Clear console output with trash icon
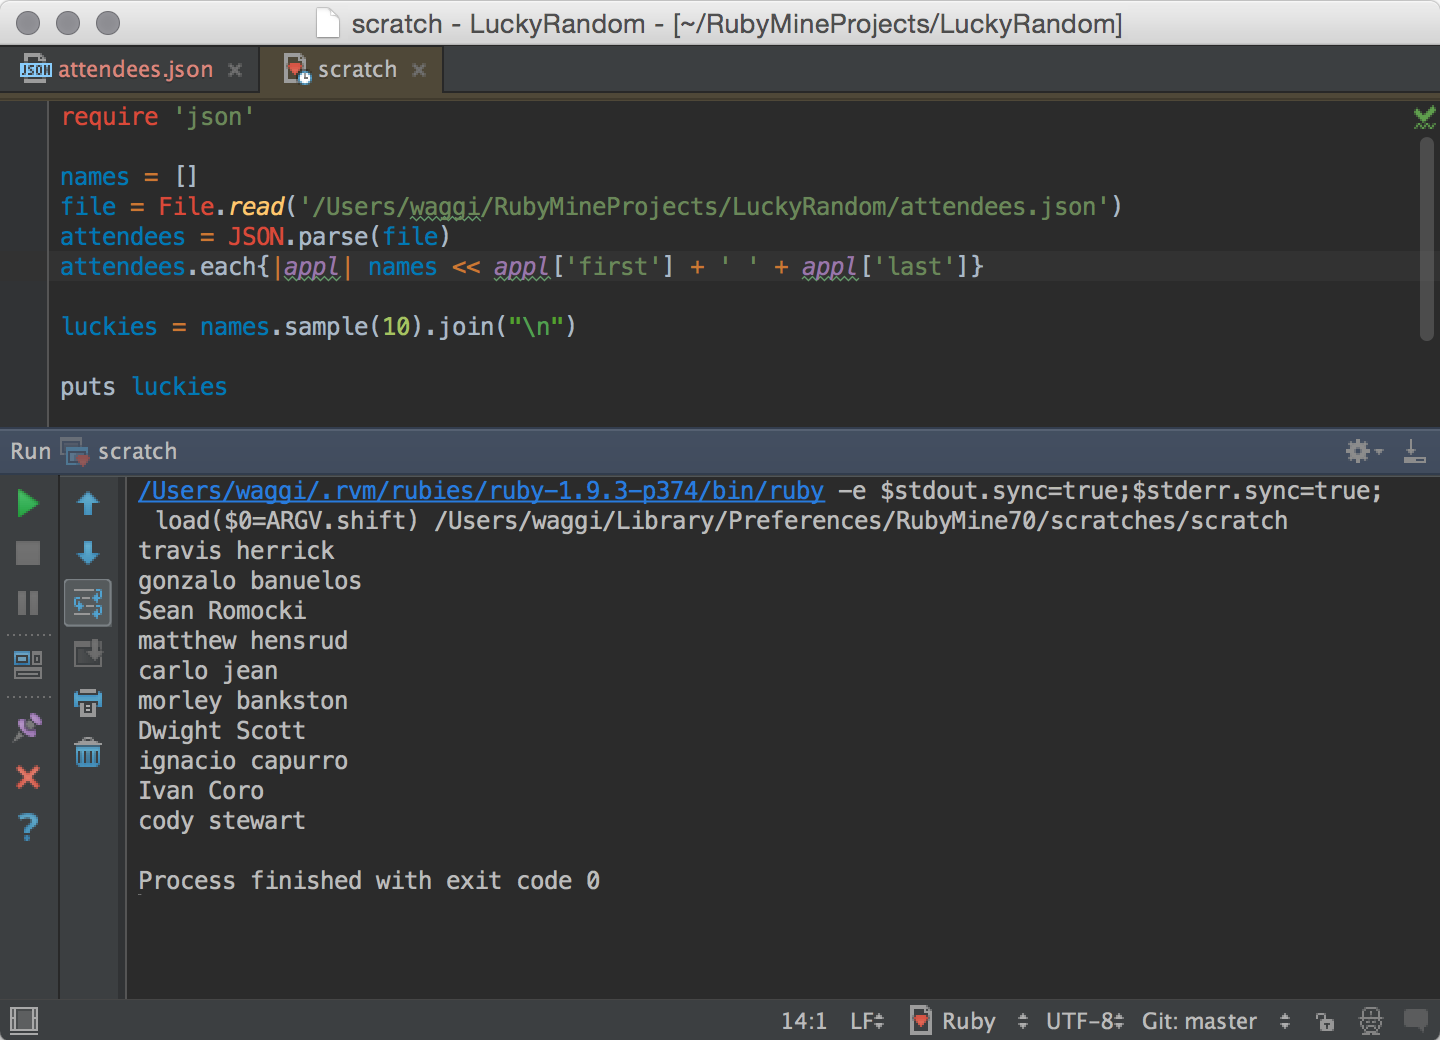Image resolution: width=1440 pixels, height=1040 pixels. click(x=88, y=752)
